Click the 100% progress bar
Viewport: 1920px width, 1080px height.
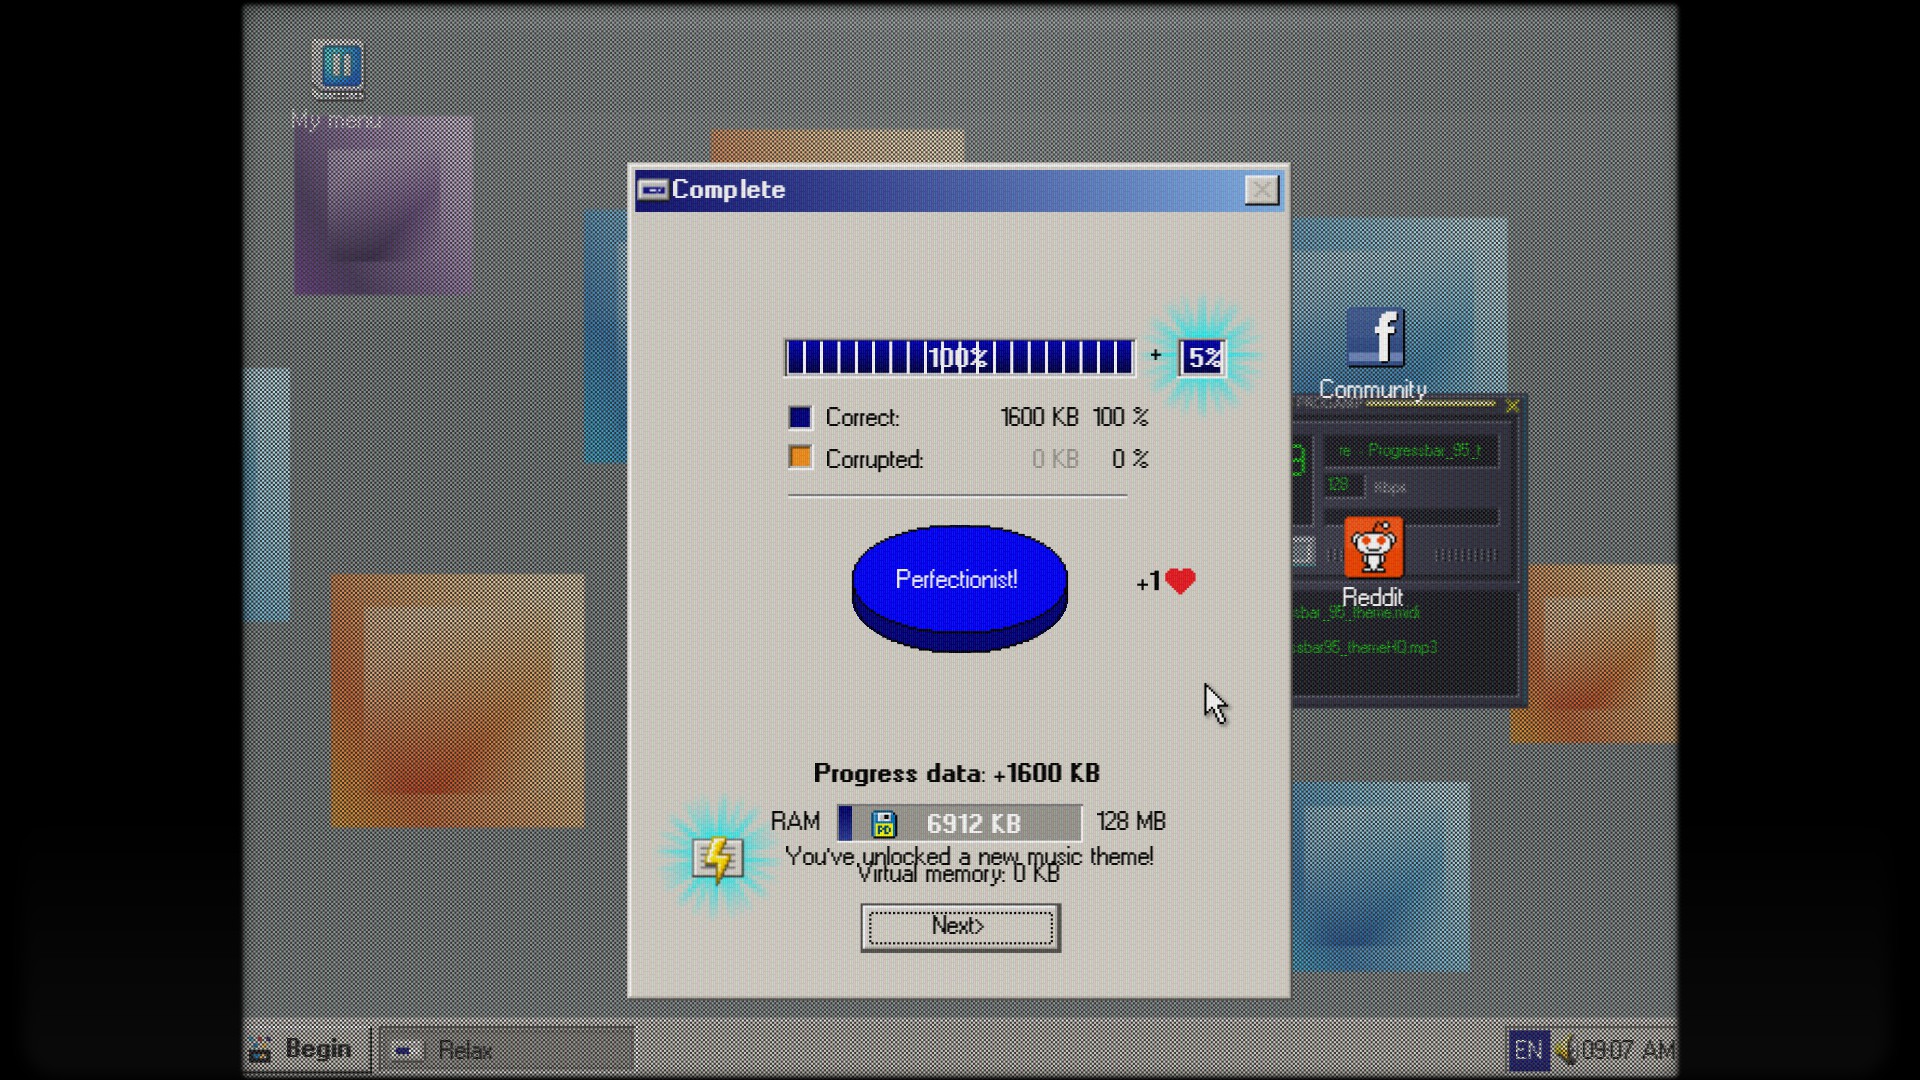(959, 357)
